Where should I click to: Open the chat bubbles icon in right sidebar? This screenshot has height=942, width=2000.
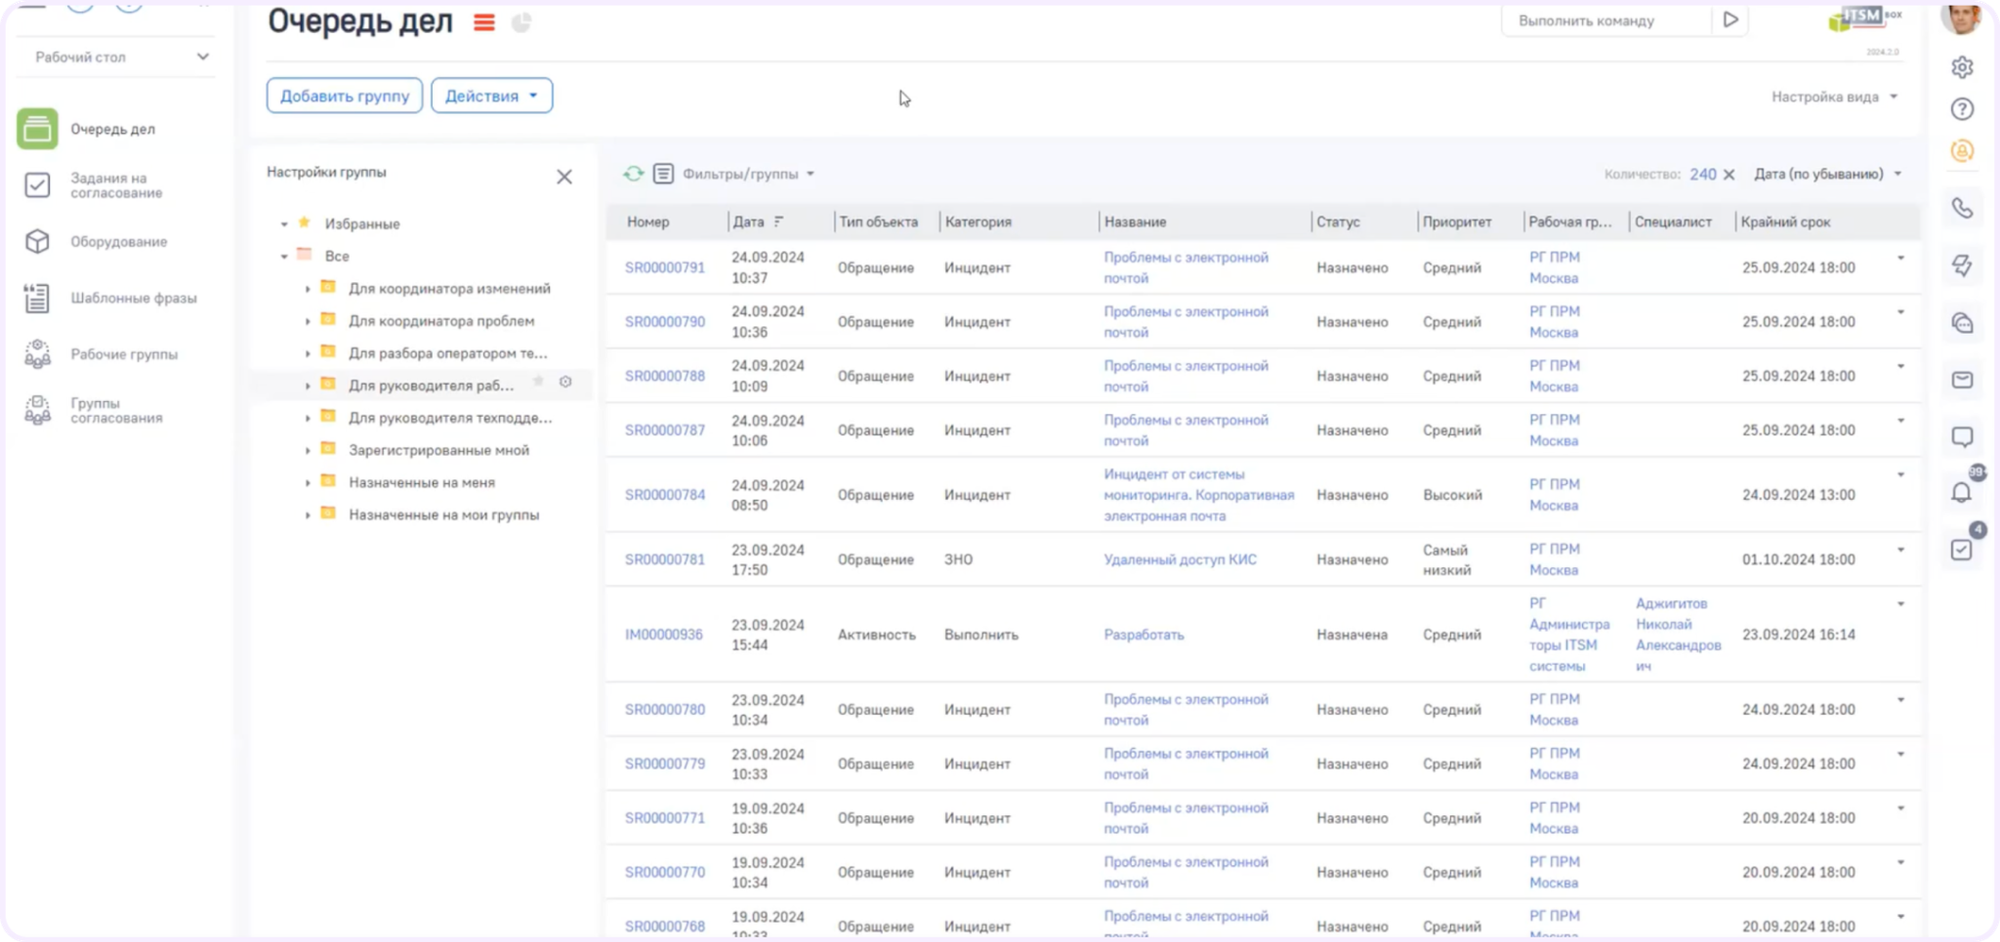(x=1962, y=323)
